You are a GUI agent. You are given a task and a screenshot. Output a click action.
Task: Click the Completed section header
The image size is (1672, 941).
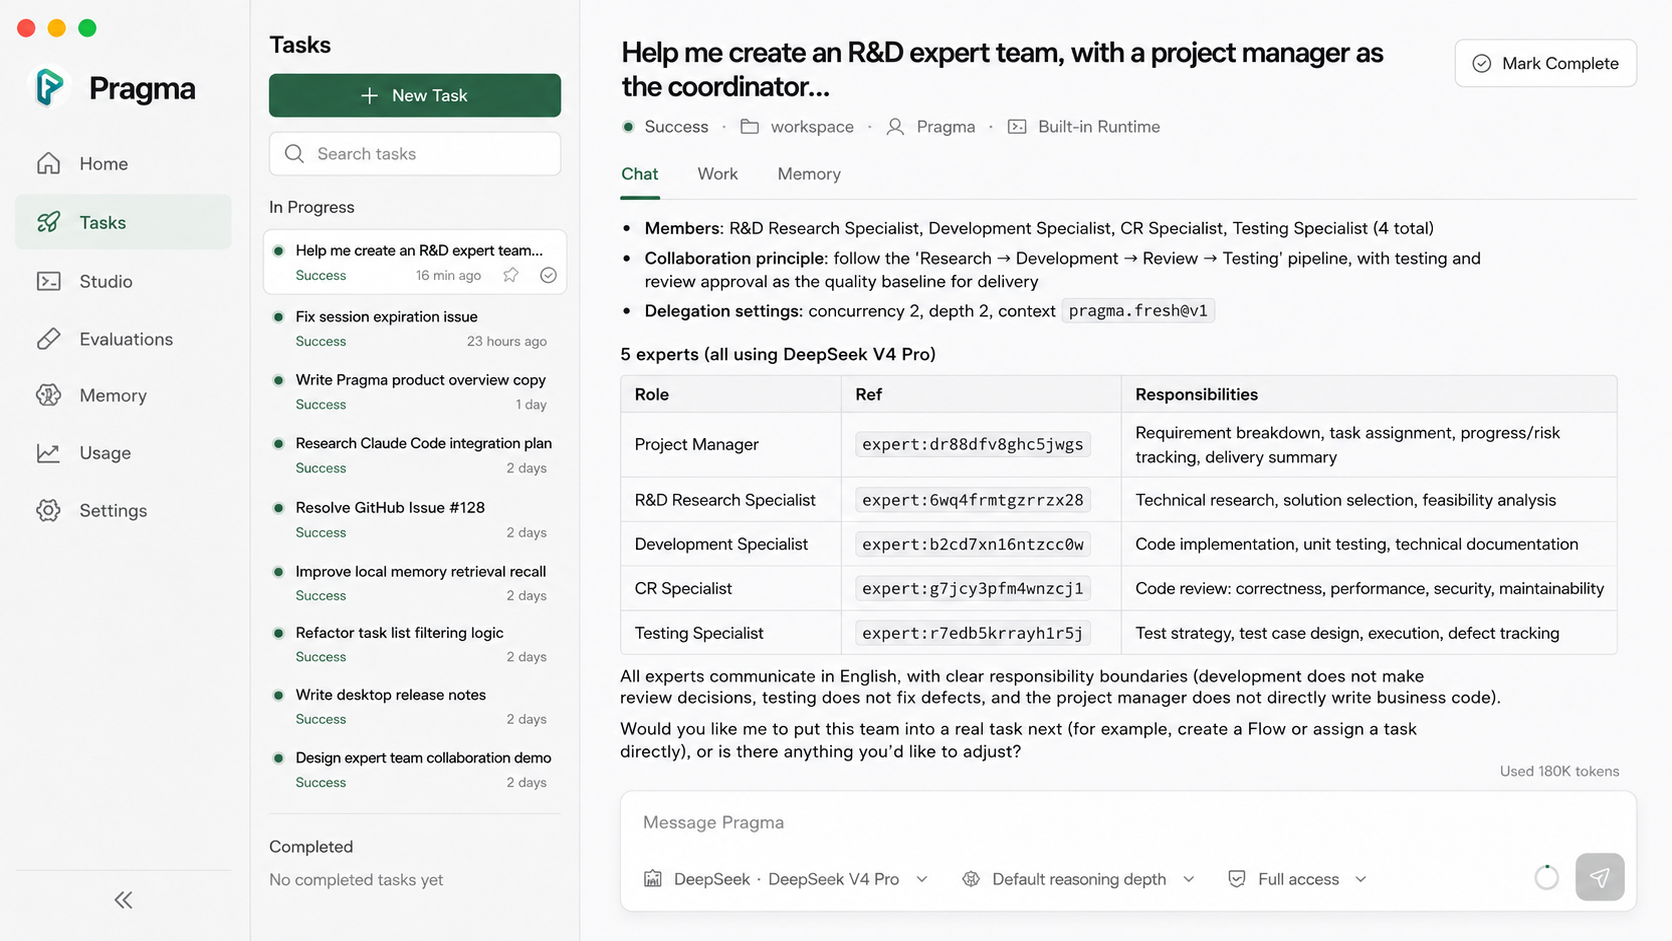311,846
